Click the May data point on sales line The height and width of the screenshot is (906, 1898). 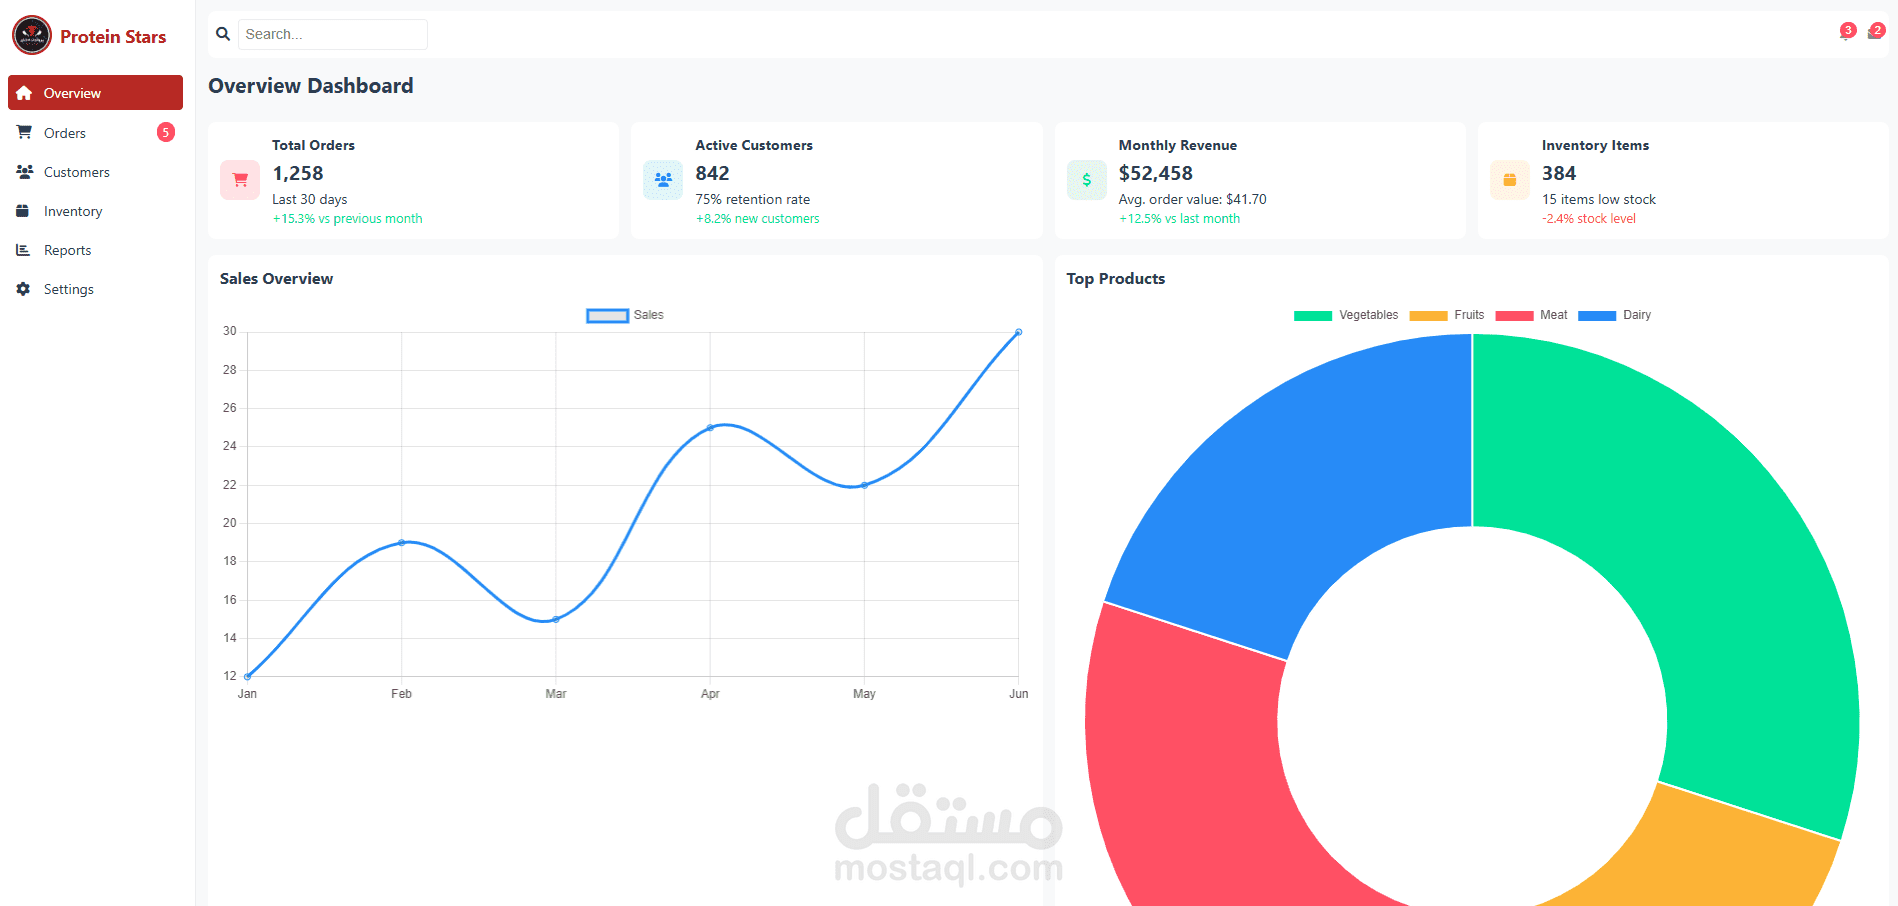[864, 485]
